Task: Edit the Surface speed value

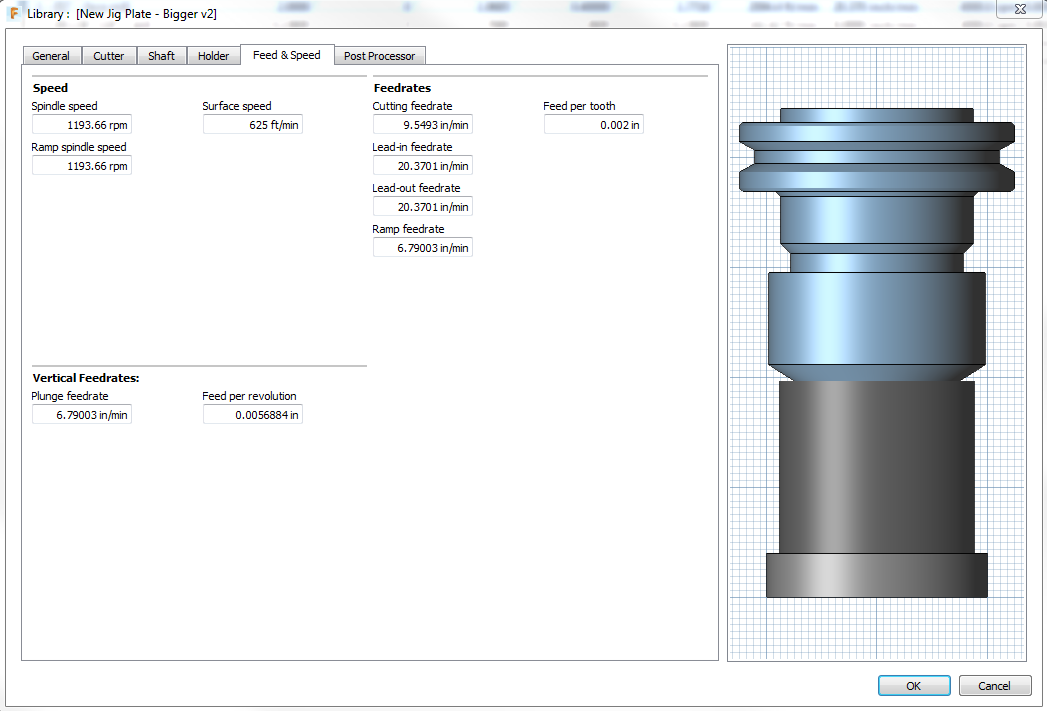Action: point(252,125)
